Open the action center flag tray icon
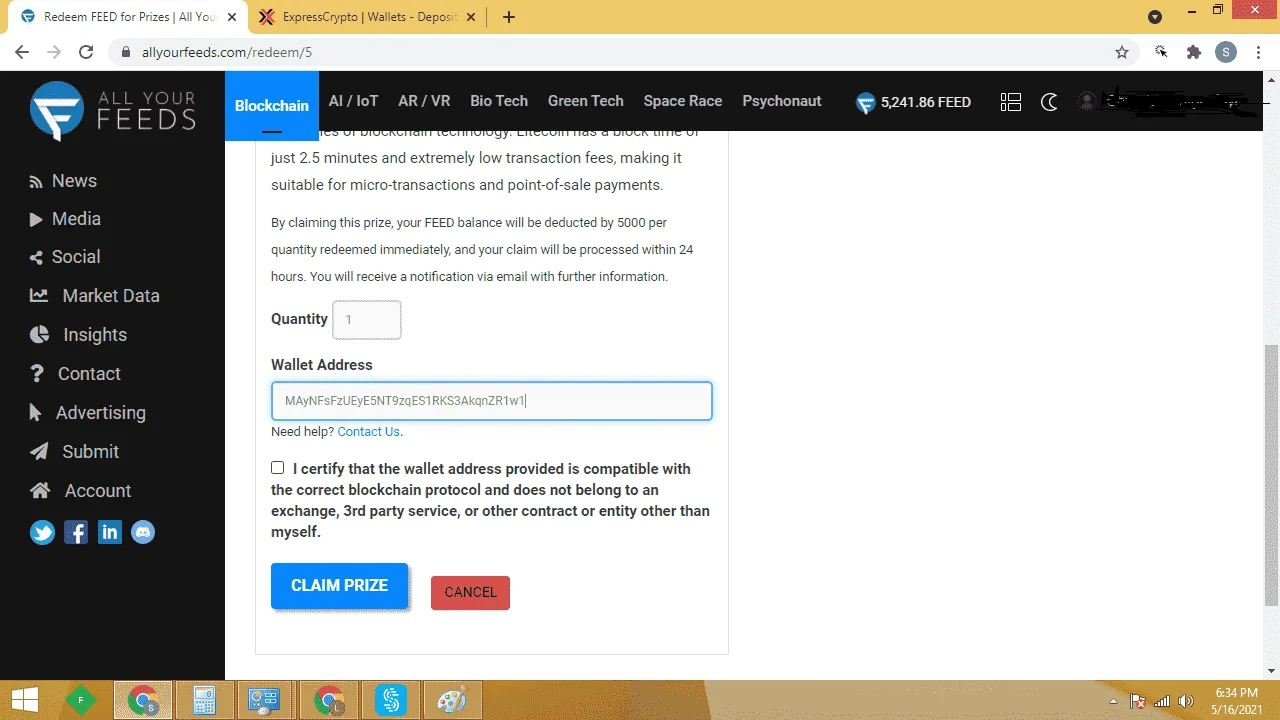1280x720 pixels. (x=1138, y=701)
